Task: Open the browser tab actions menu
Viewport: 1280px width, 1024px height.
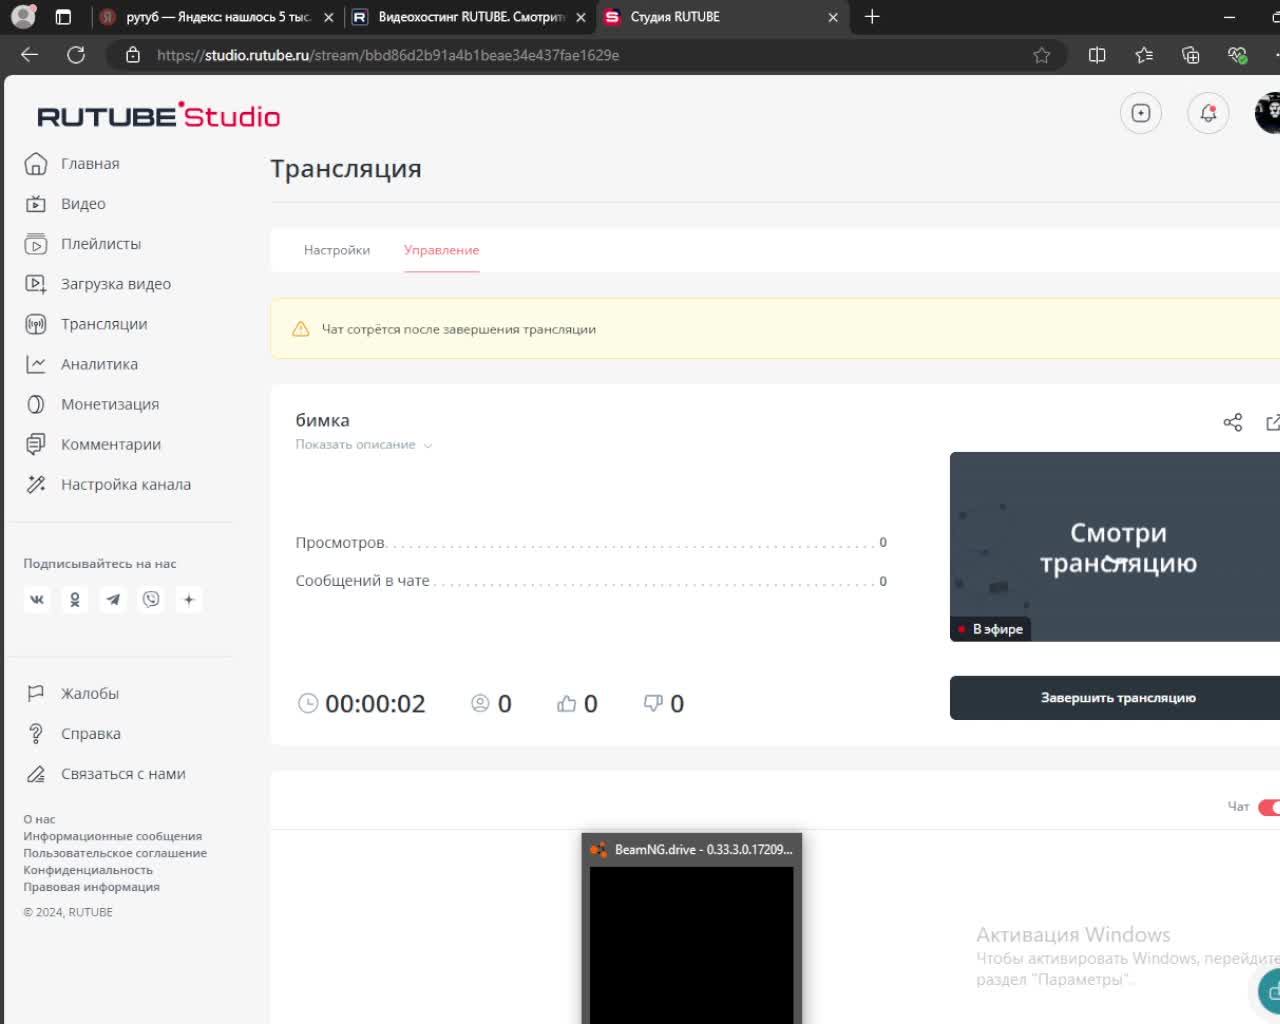Action: tap(63, 16)
